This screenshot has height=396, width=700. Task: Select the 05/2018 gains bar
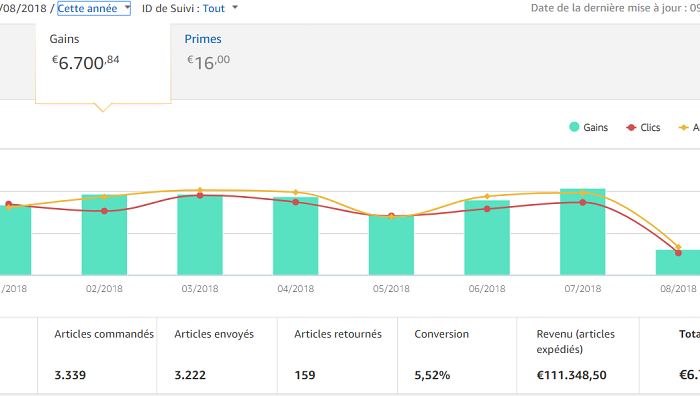point(391,245)
